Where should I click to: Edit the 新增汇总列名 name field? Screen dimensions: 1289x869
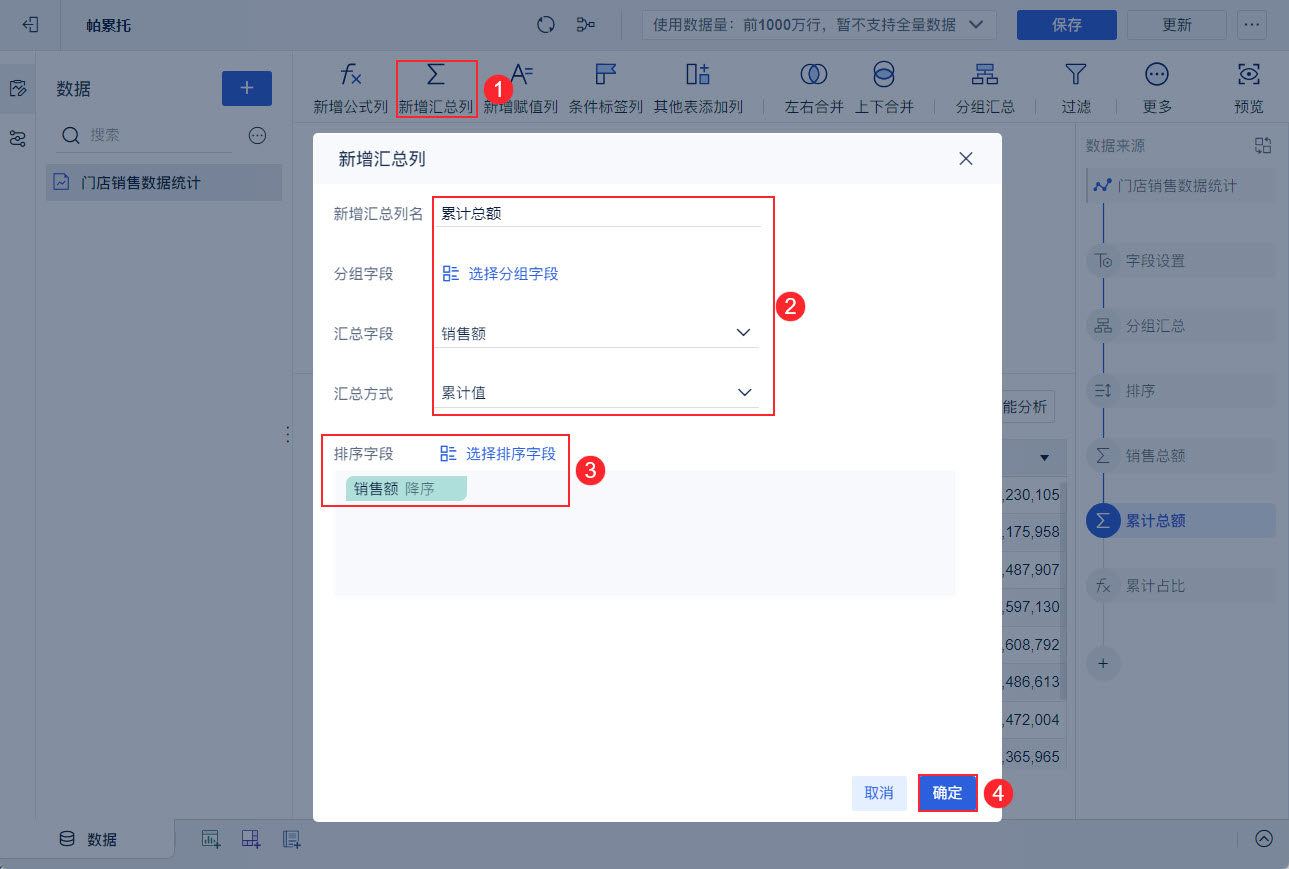[x=597, y=213]
